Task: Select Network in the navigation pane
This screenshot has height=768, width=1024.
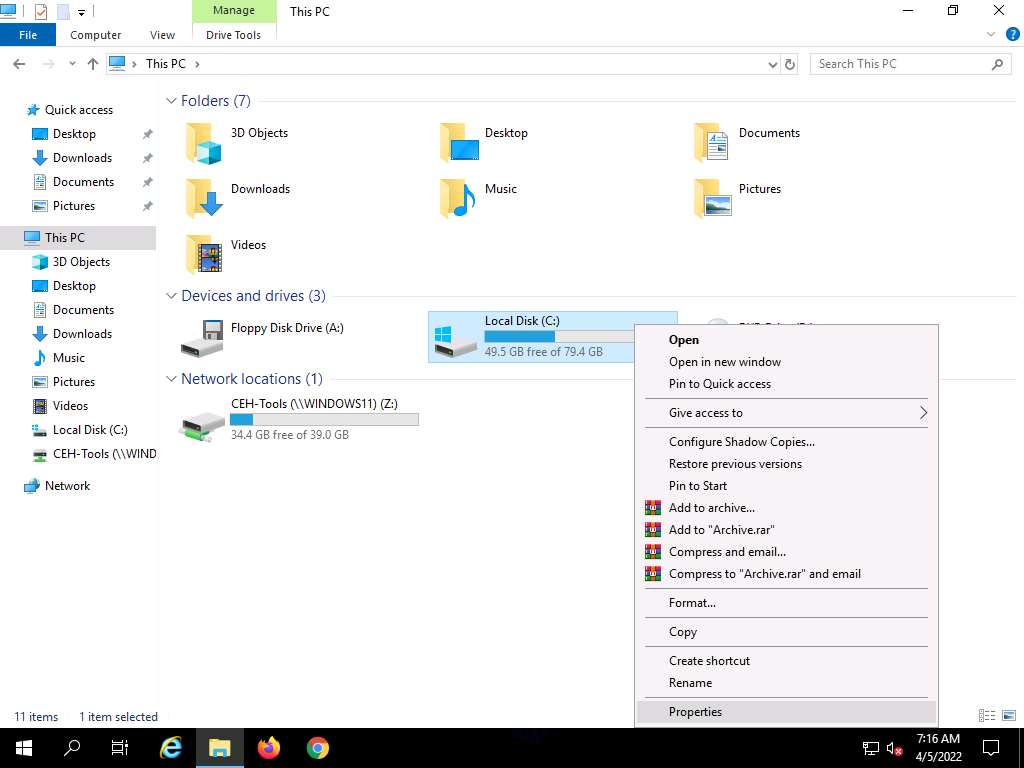Action: click(x=67, y=486)
